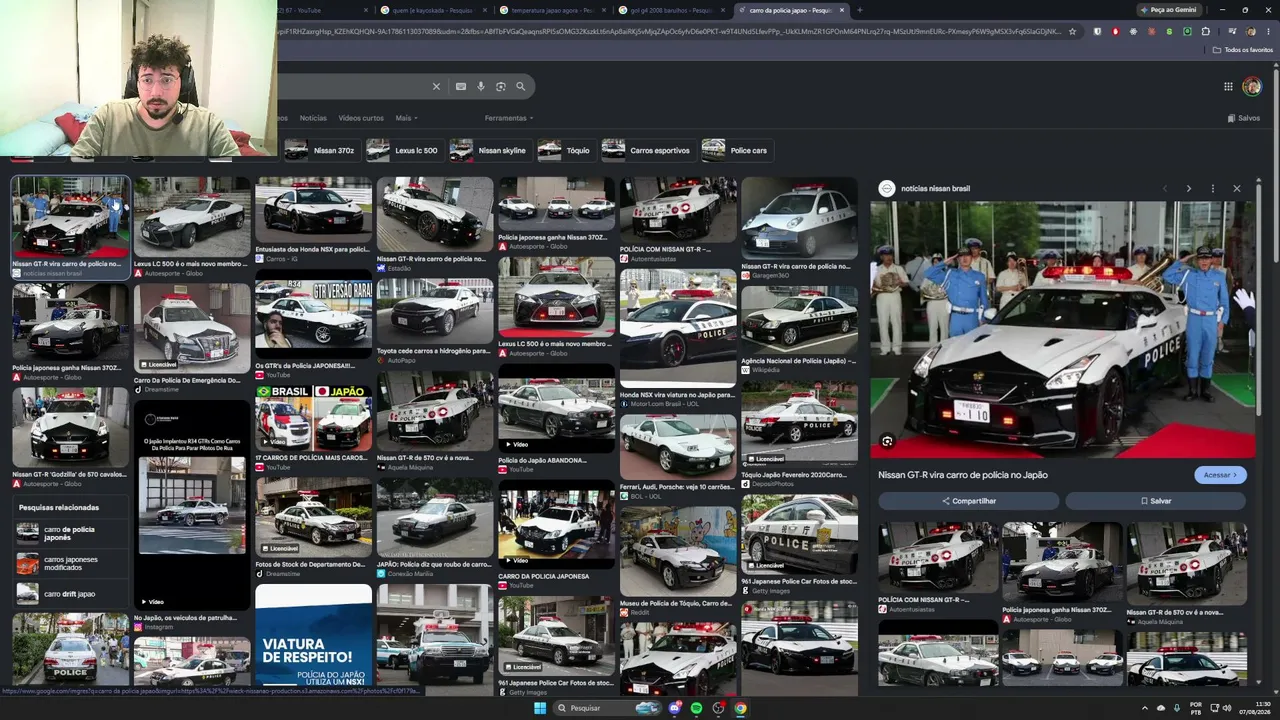Screen dimensions: 1280x720
Task: Close the carro da policia japao tab
Action: (842, 10)
